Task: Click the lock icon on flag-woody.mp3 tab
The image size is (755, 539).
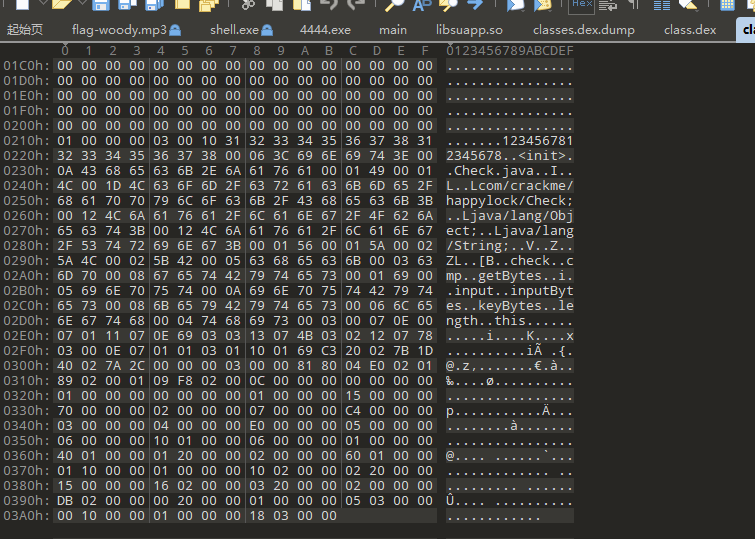Action: [x=175, y=30]
